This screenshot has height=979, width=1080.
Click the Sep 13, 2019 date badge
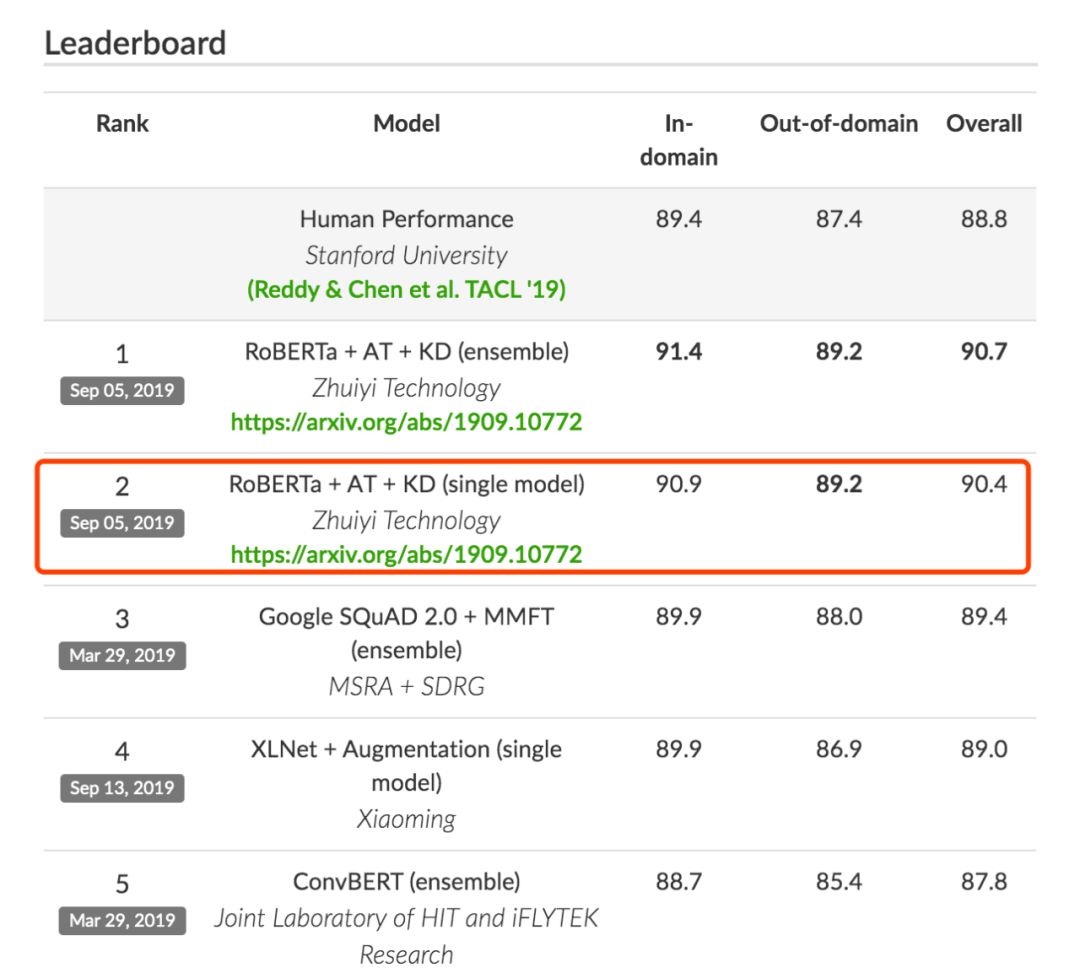(122, 788)
